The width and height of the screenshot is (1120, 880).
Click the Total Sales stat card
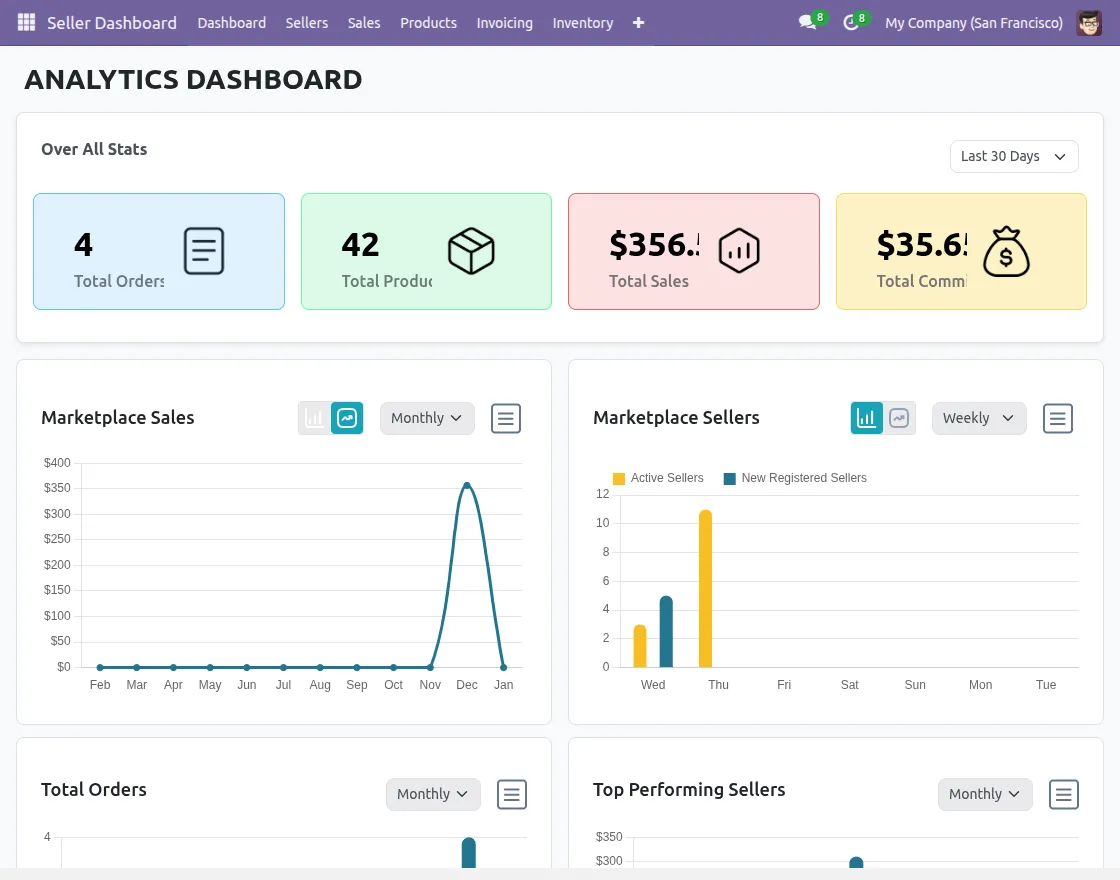[x=693, y=251]
